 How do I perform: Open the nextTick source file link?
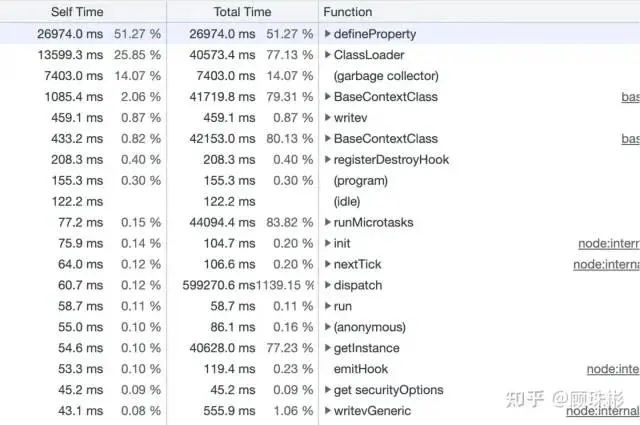point(606,265)
